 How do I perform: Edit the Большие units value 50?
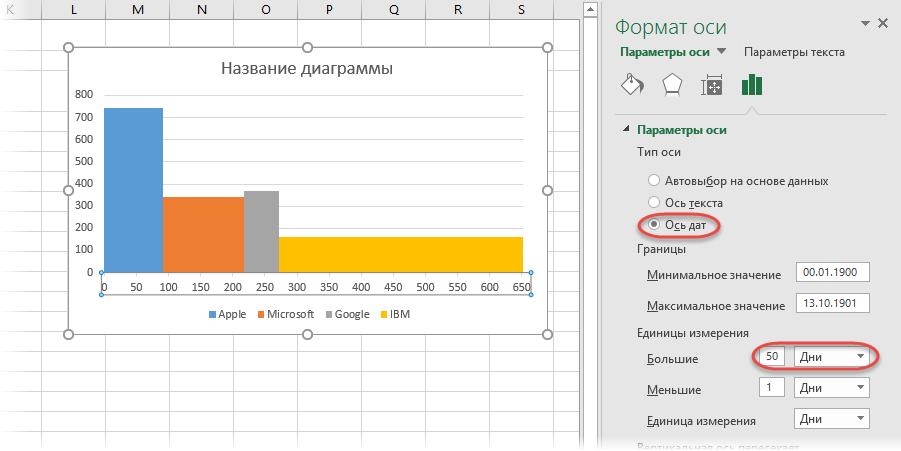(x=772, y=356)
